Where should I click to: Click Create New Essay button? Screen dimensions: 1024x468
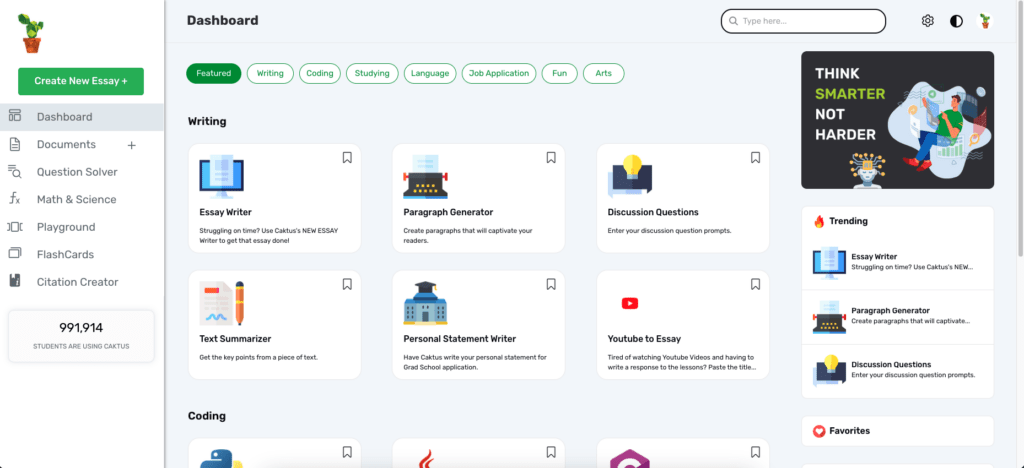(81, 81)
